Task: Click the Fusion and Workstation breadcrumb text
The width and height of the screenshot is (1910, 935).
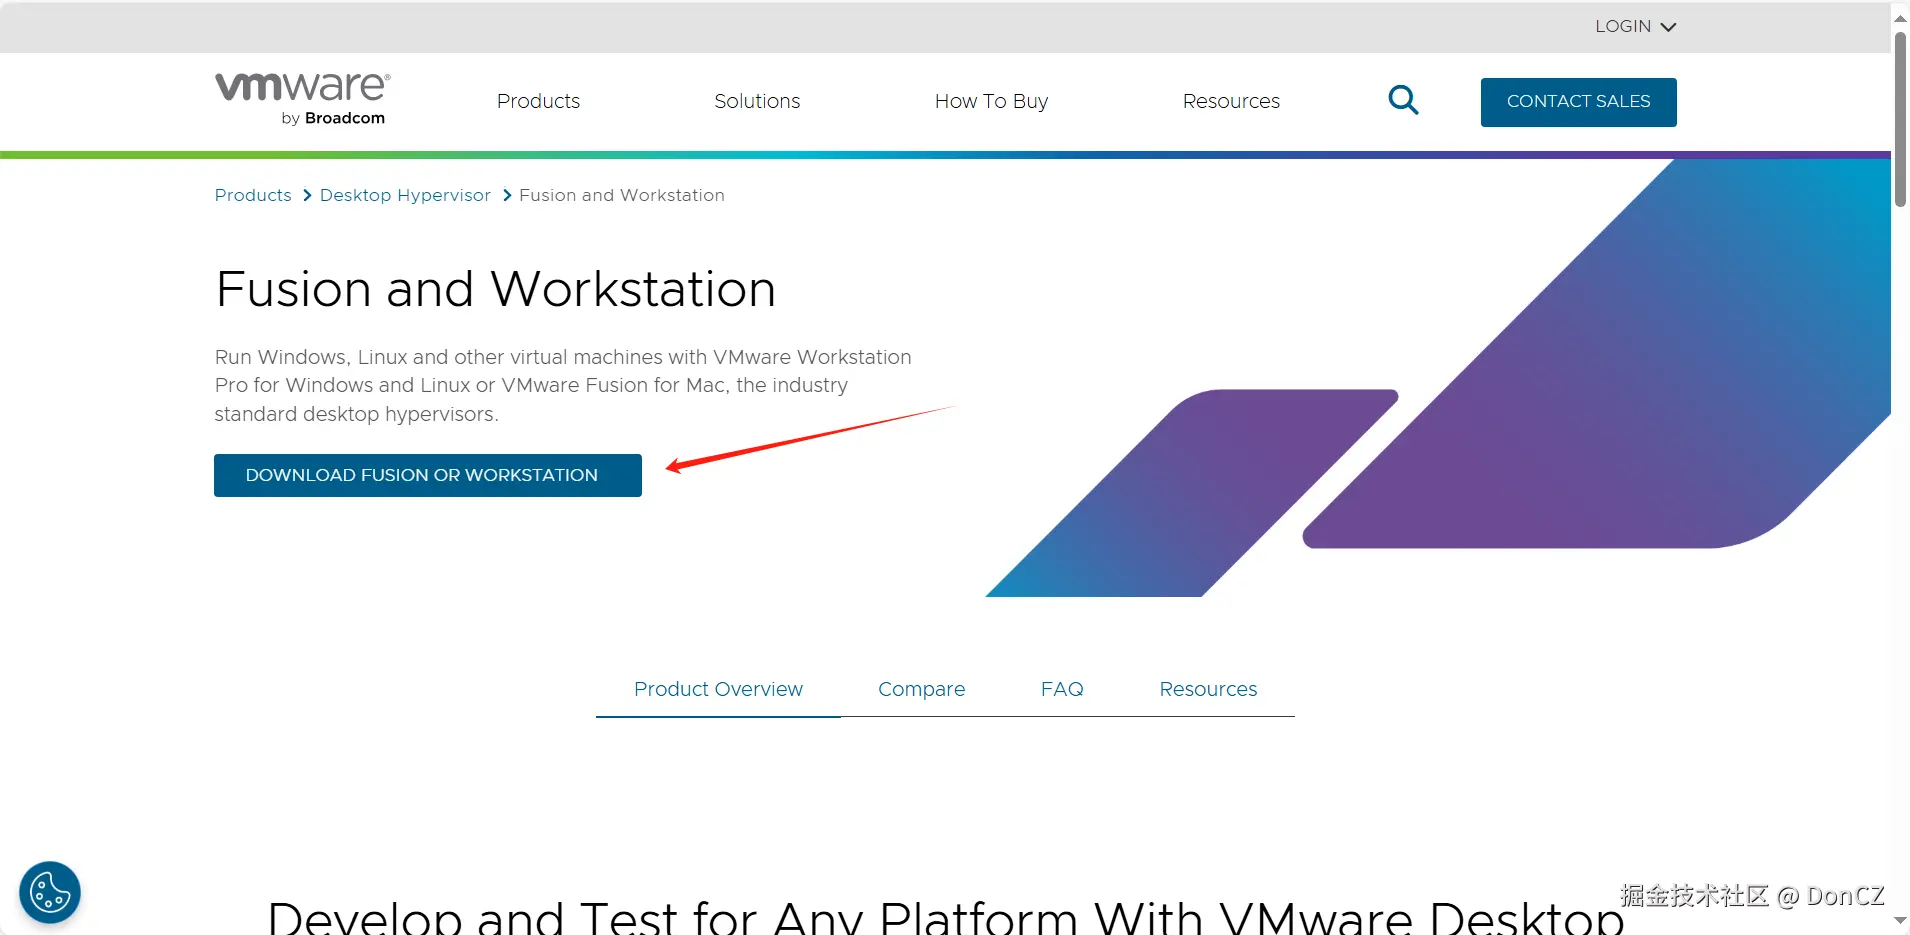Action: point(622,195)
